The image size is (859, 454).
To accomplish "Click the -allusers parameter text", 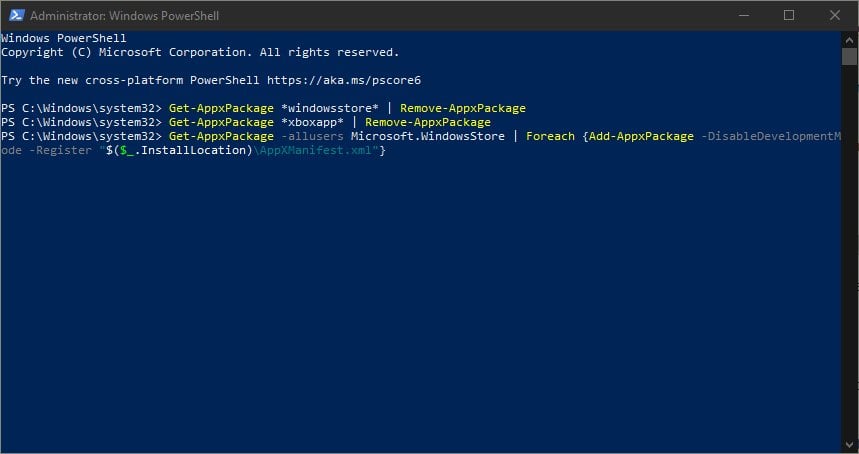I will 316,136.
